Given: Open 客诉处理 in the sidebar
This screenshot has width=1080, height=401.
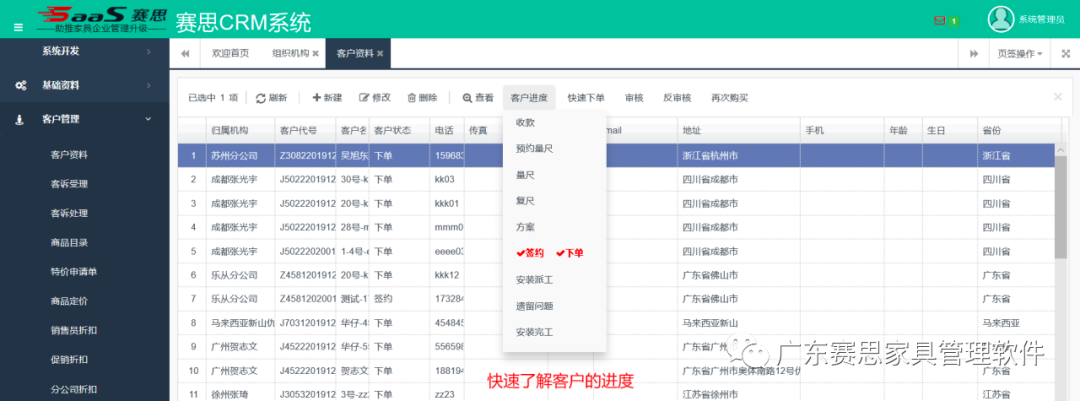Looking at the screenshot, I should [x=69, y=213].
